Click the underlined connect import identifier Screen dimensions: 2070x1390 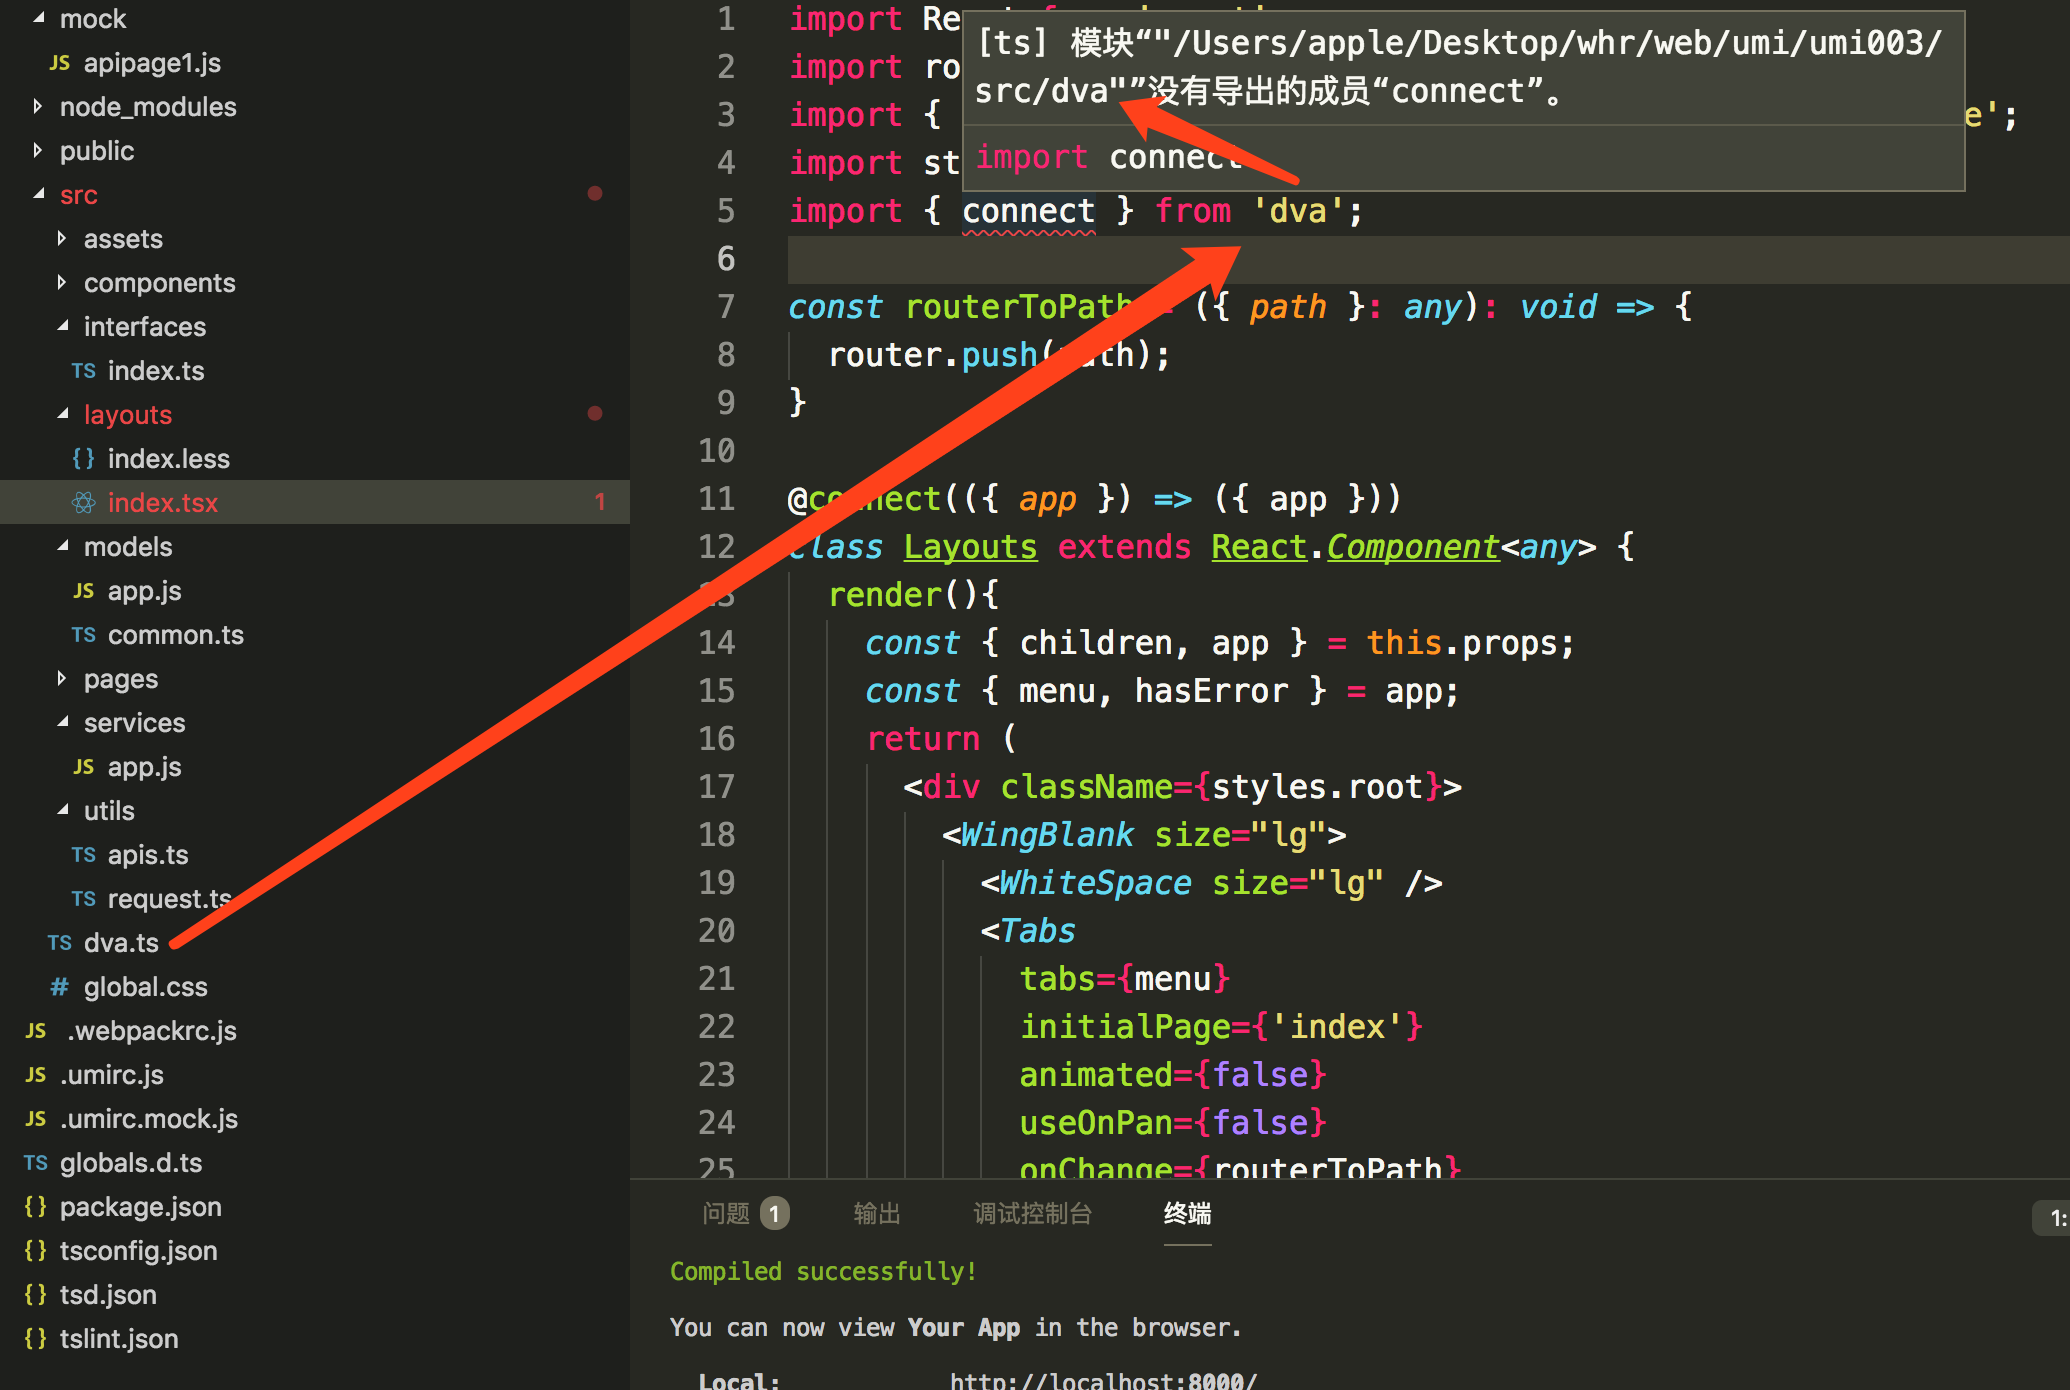(1028, 211)
